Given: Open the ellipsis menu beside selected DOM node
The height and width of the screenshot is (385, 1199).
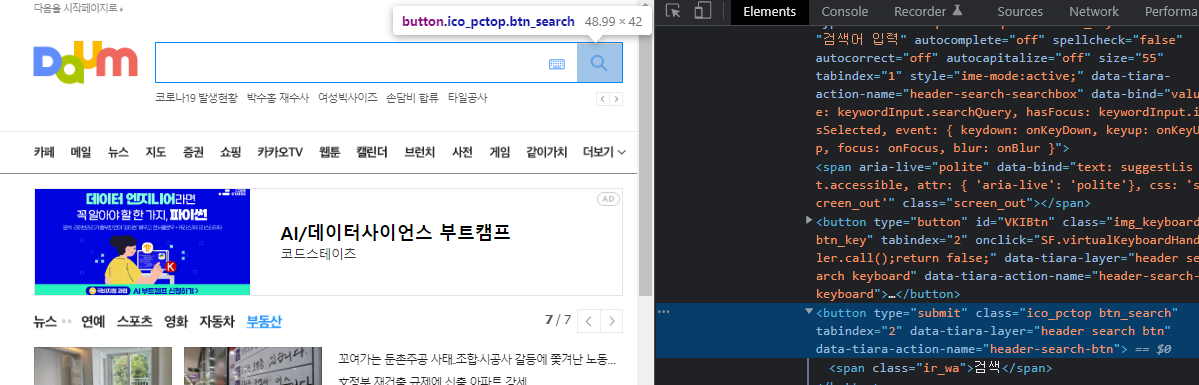Looking at the screenshot, I should click(664, 312).
